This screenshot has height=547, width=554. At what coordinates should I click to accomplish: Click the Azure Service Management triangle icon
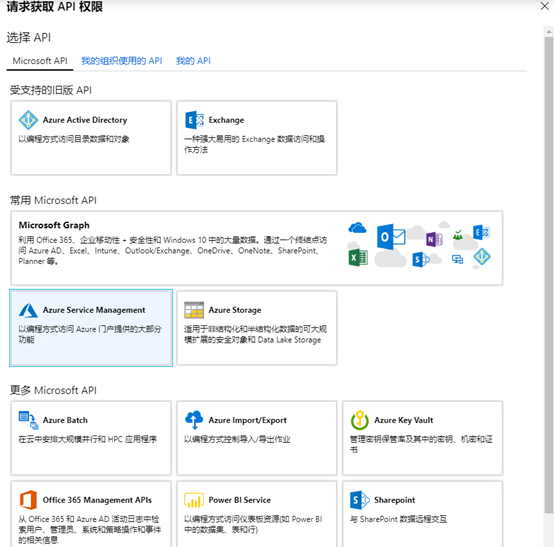click(28, 310)
